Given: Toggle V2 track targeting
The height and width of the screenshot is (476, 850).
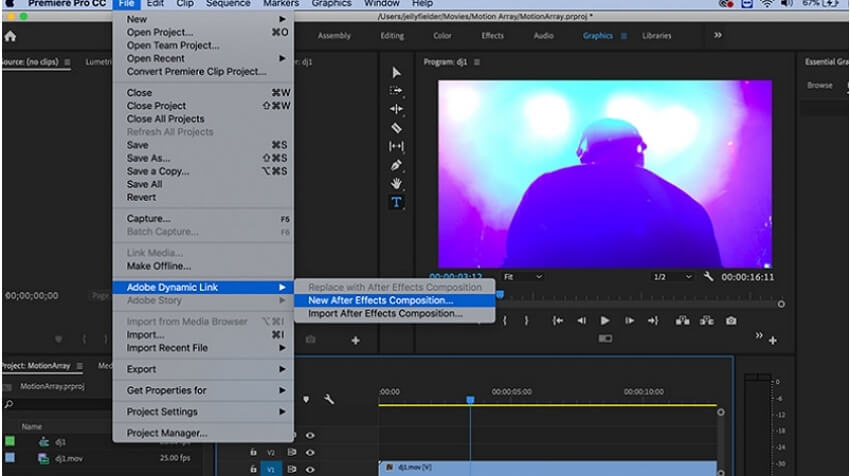Looking at the screenshot, I should tap(271, 452).
